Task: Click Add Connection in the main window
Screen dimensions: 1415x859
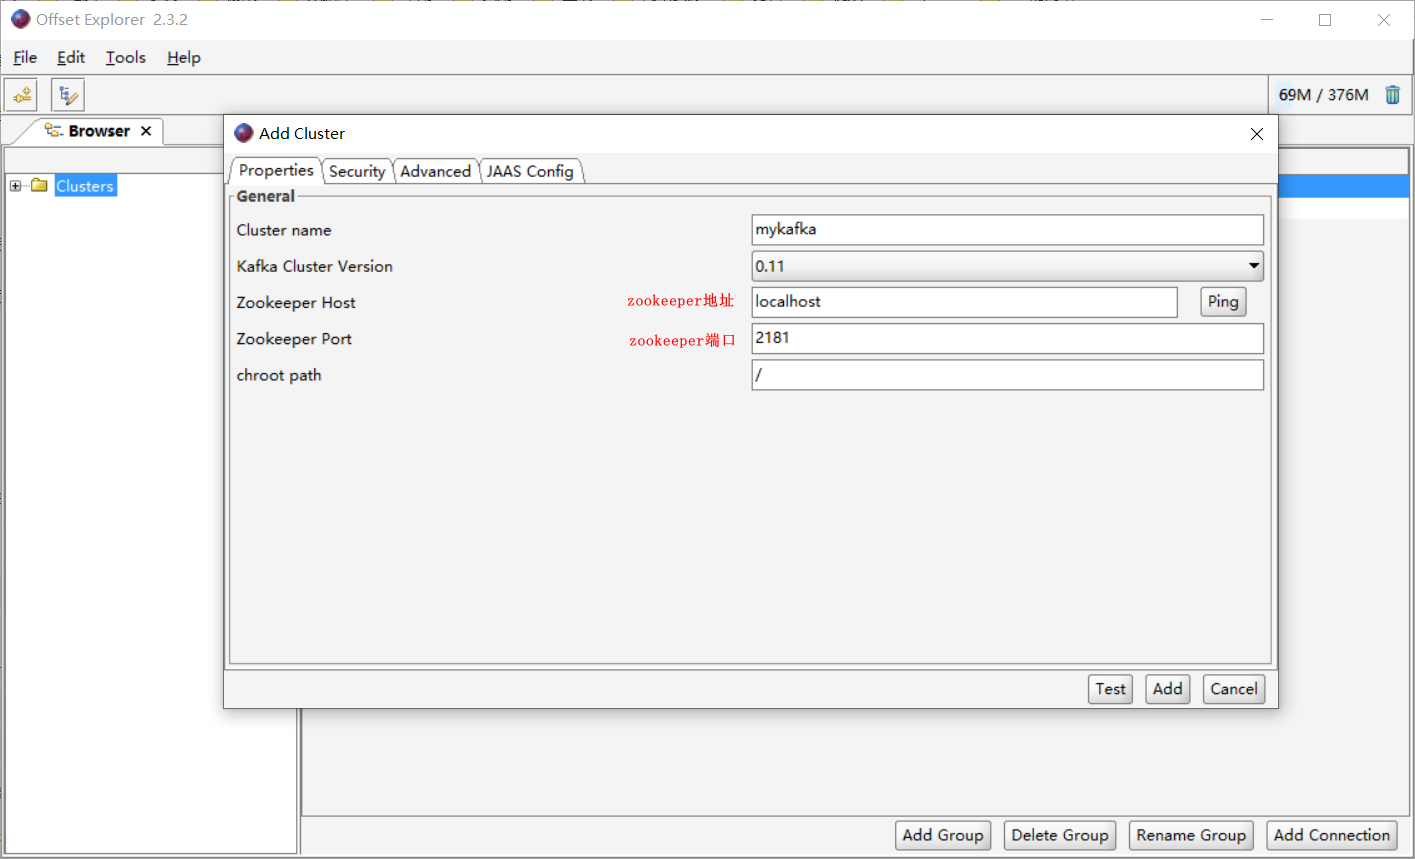Action: 1332,835
